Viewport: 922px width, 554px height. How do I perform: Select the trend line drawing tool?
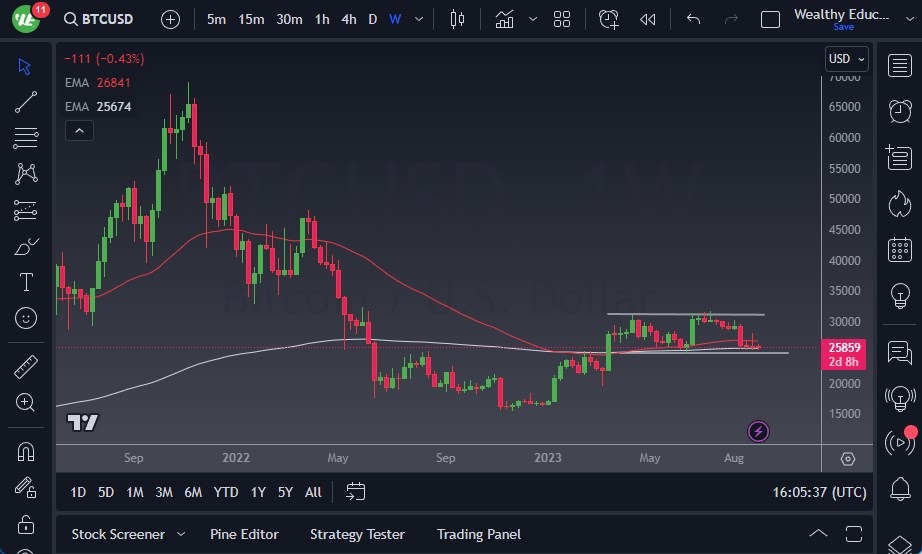[26, 101]
